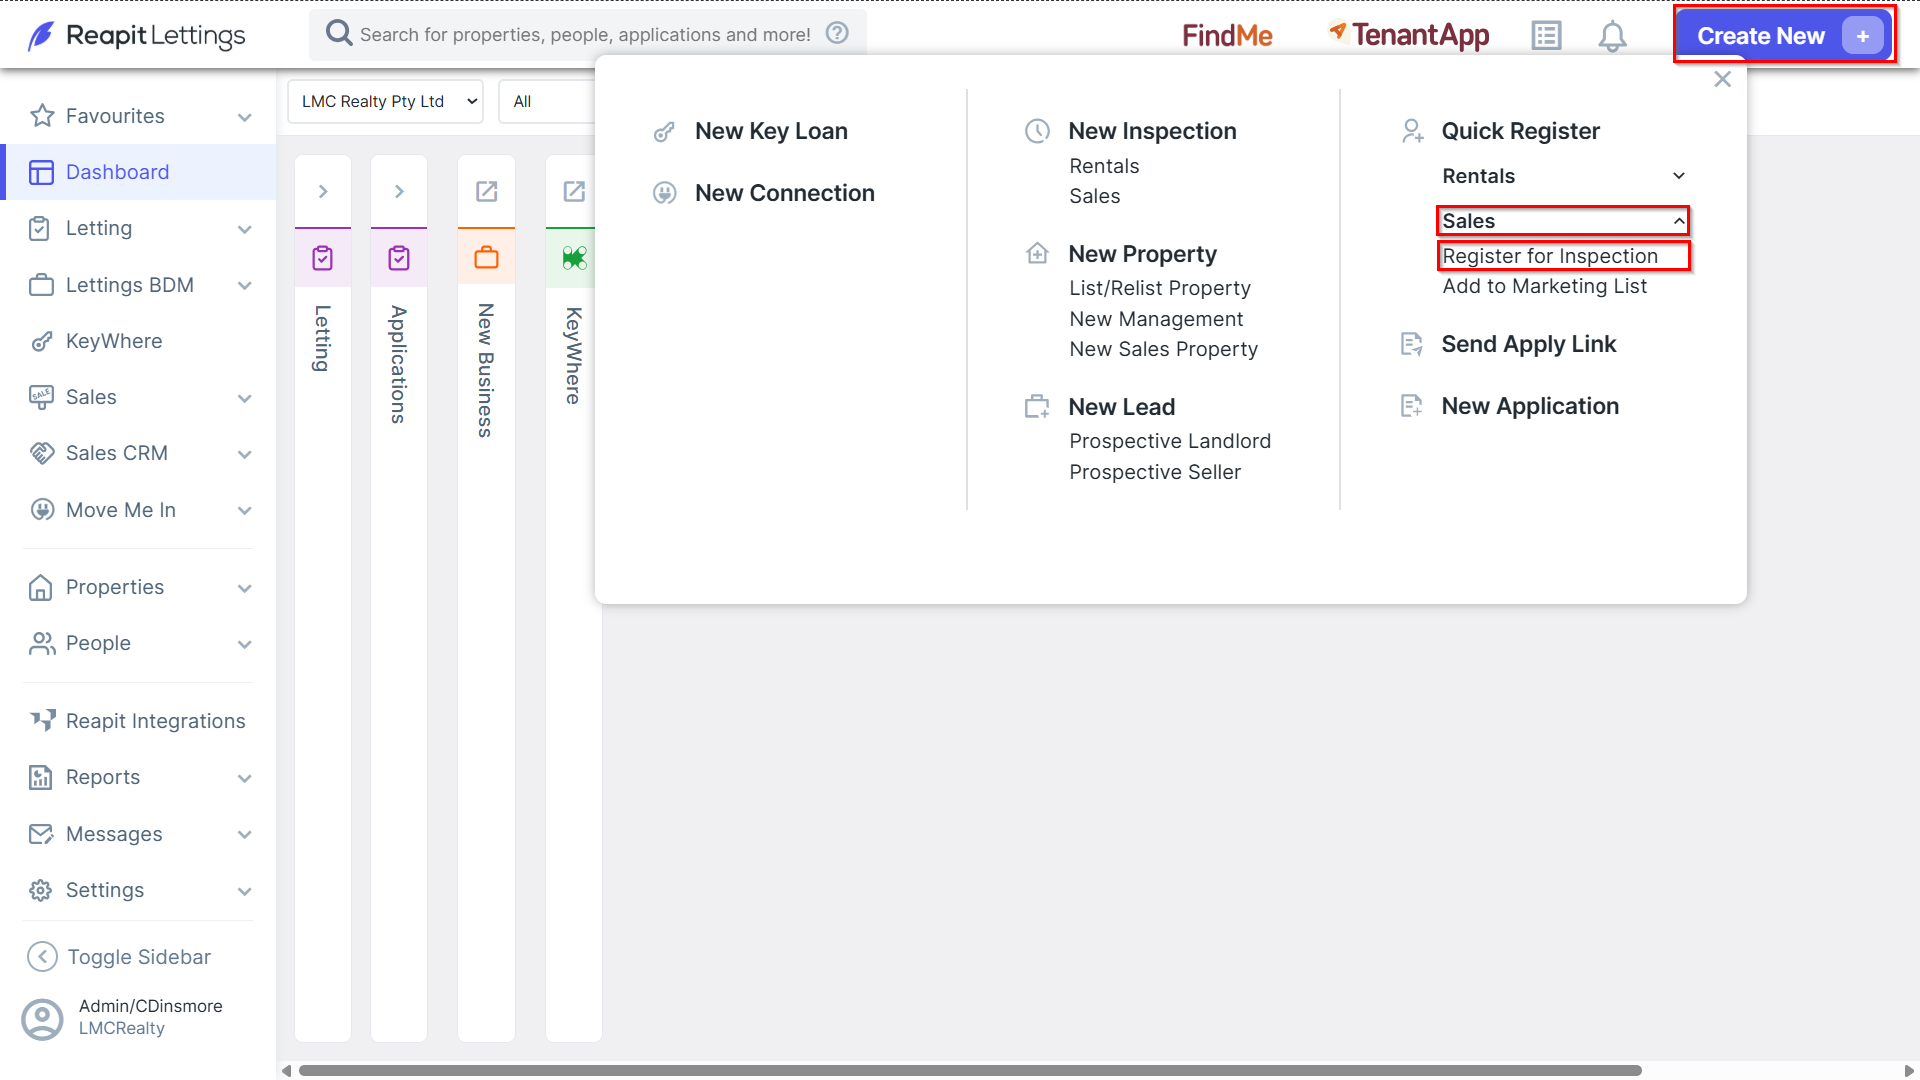The image size is (1920, 1080).
Task: Open the list view icon in header
Action: tap(1546, 36)
